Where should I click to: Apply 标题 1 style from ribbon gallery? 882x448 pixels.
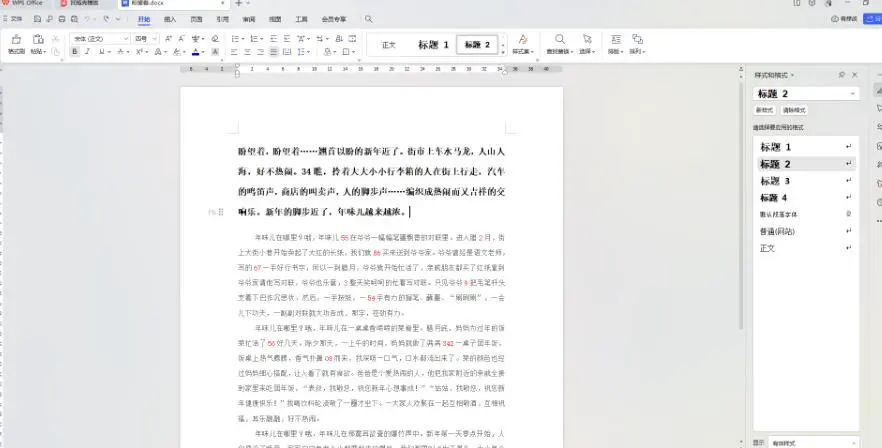[433, 45]
